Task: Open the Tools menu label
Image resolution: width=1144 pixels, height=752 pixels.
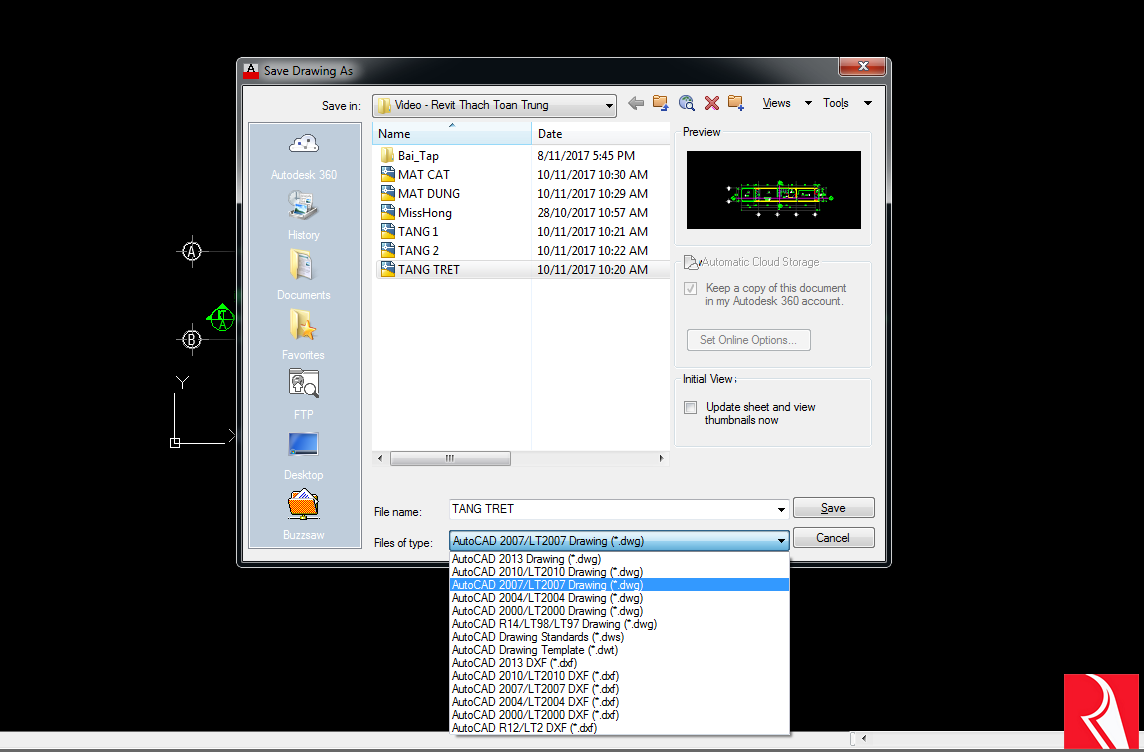Action: (x=836, y=104)
